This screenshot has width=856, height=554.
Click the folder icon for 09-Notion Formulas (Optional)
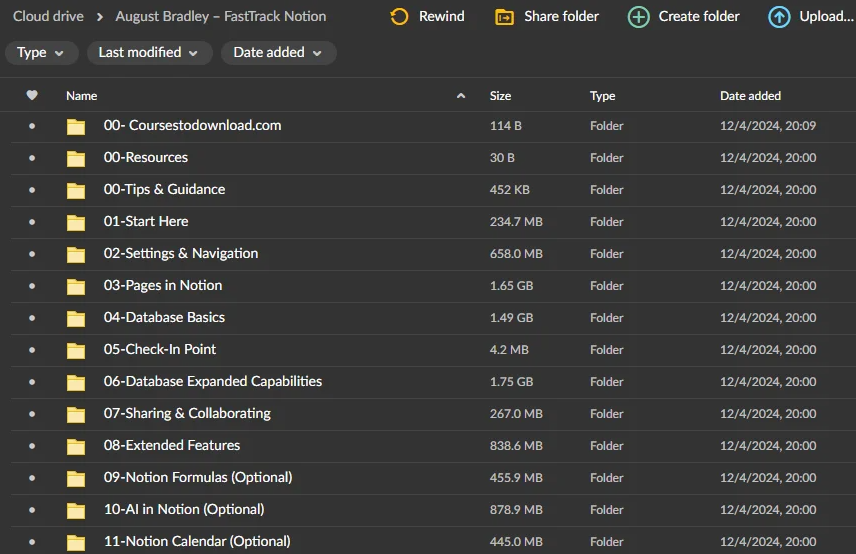pyautogui.click(x=76, y=478)
